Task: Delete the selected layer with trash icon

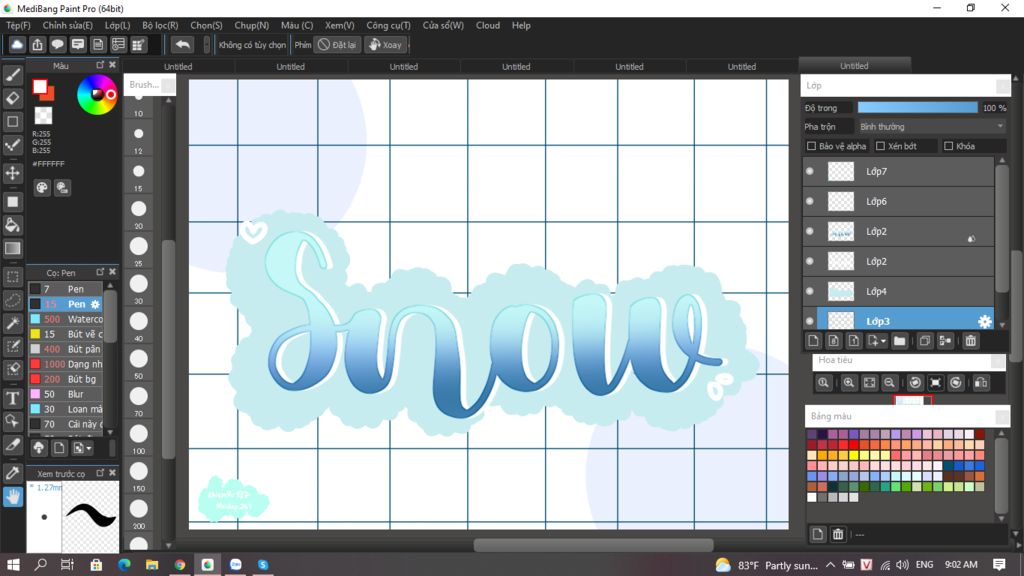Action: click(x=970, y=341)
